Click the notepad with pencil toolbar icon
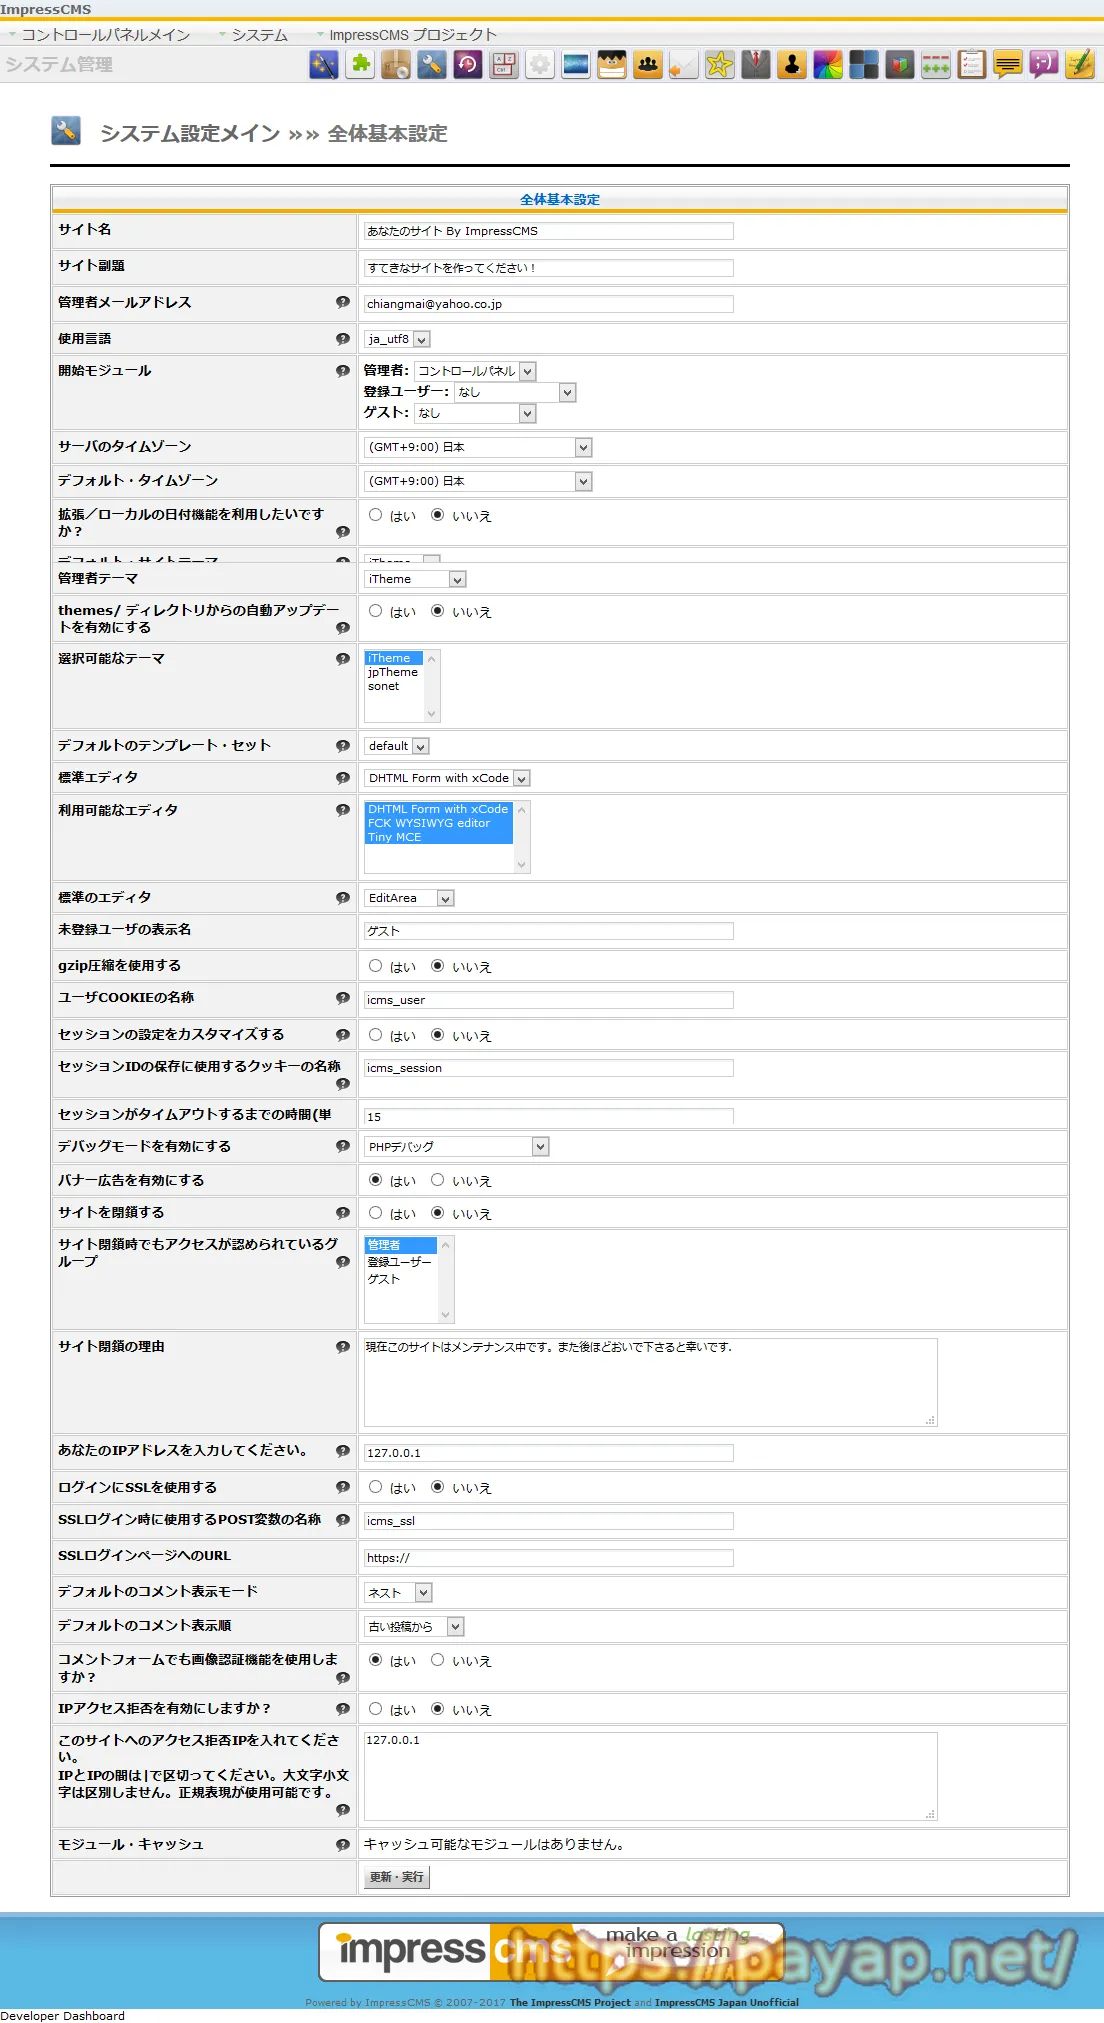 coord(1080,65)
